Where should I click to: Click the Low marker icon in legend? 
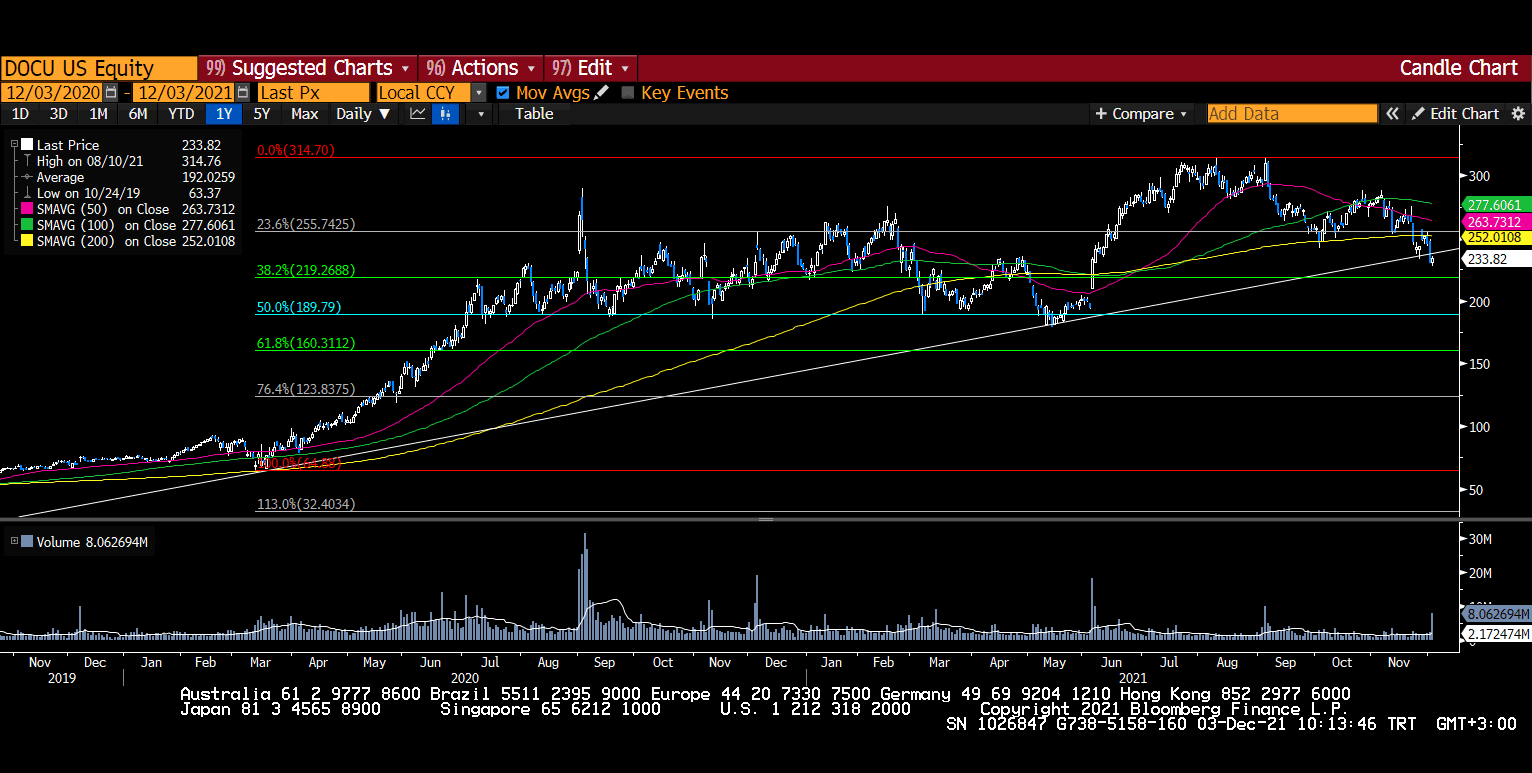27,193
